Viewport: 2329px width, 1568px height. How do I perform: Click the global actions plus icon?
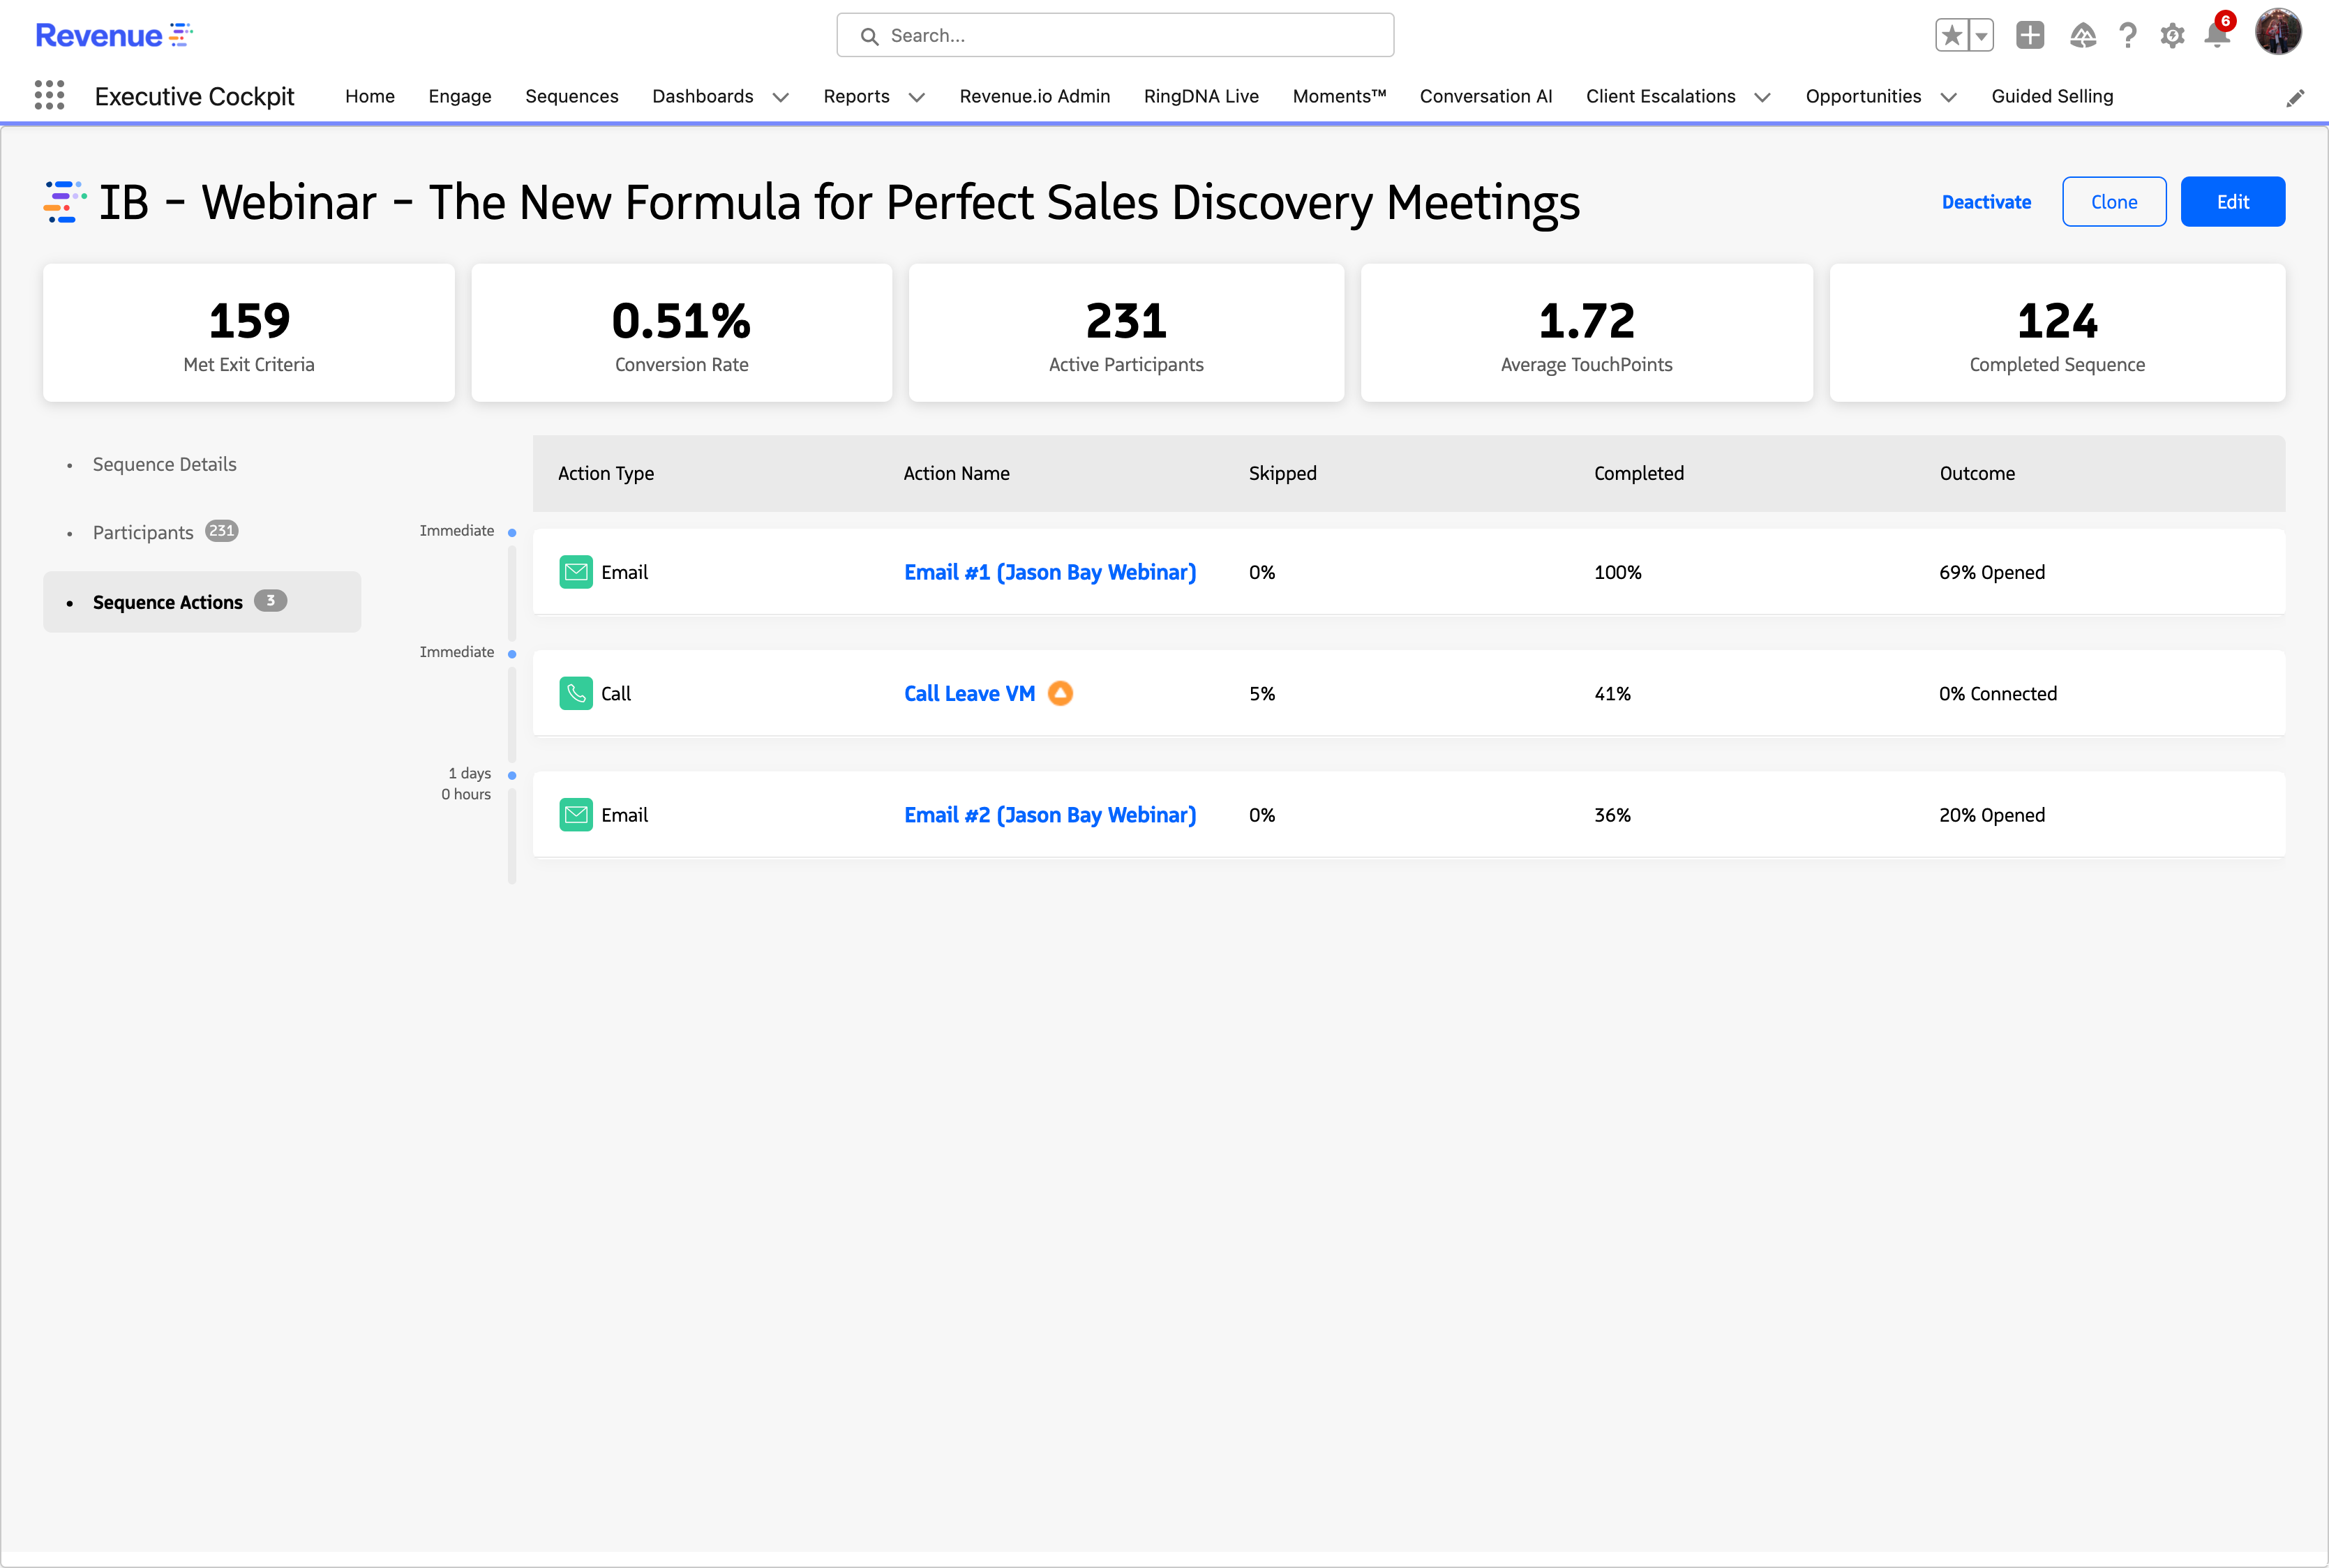[2030, 36]
